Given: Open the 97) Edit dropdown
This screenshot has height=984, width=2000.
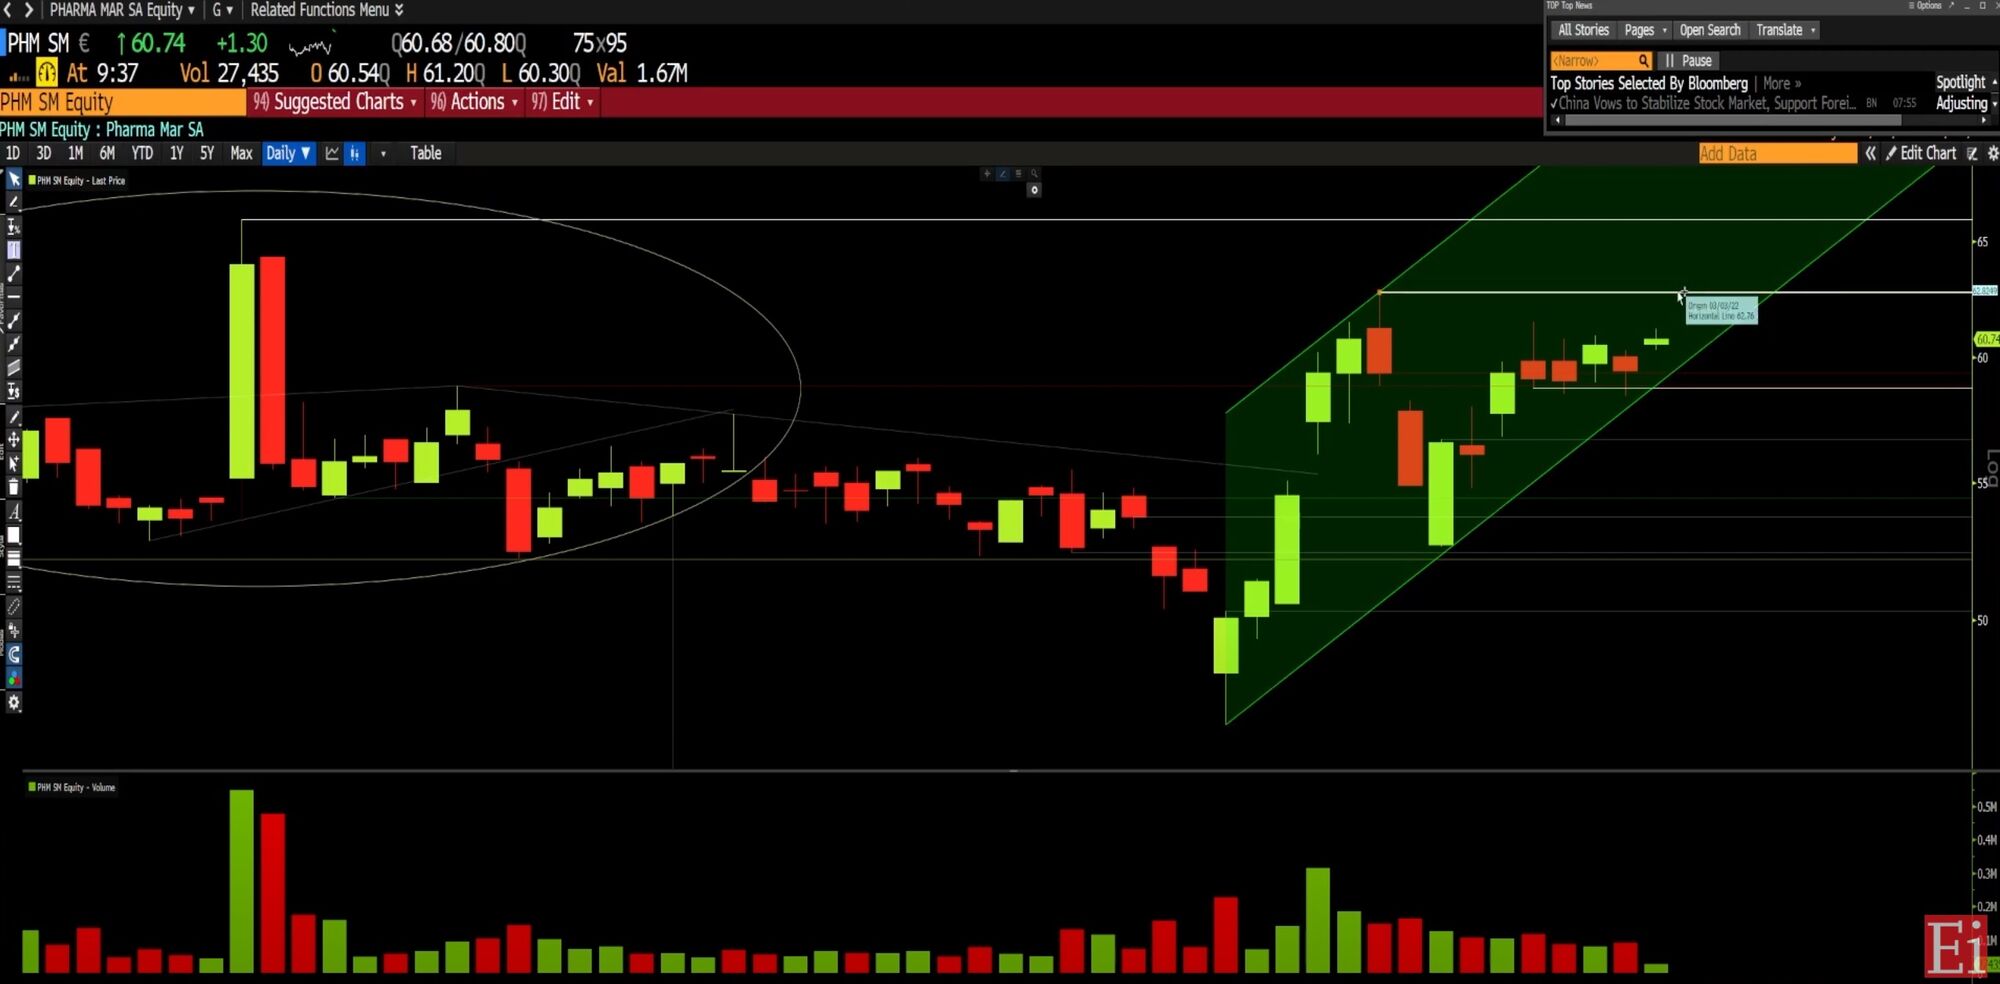Looking at the screenshot, I should 562,102.
